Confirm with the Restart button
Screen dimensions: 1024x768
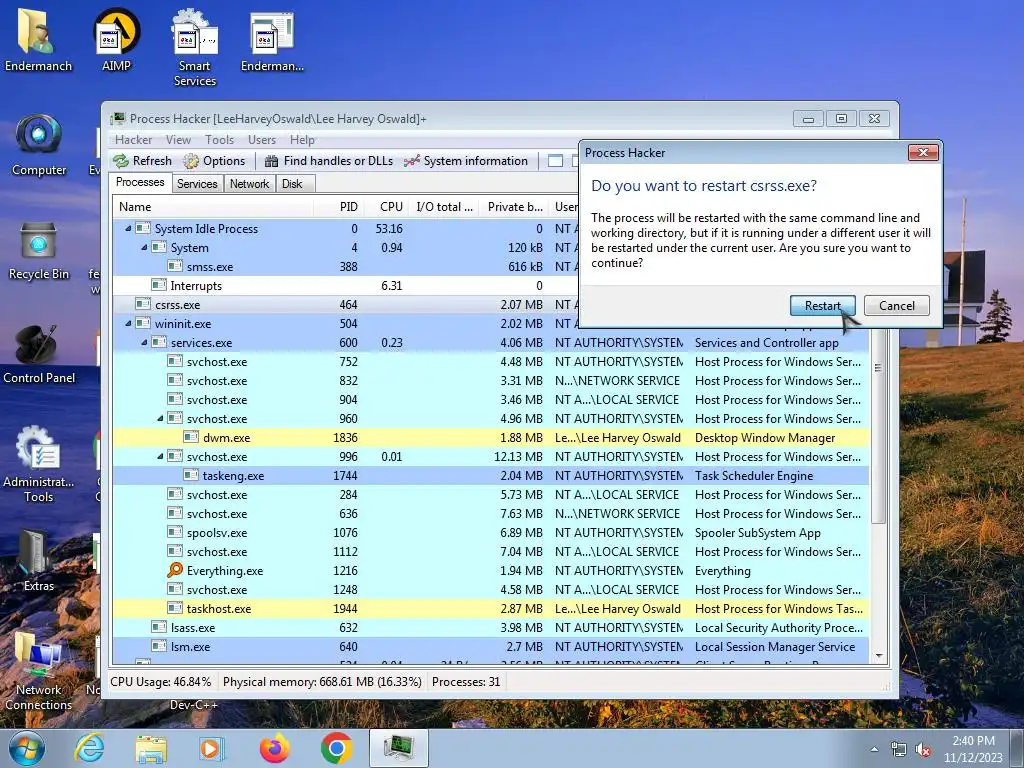click(822, 306)
